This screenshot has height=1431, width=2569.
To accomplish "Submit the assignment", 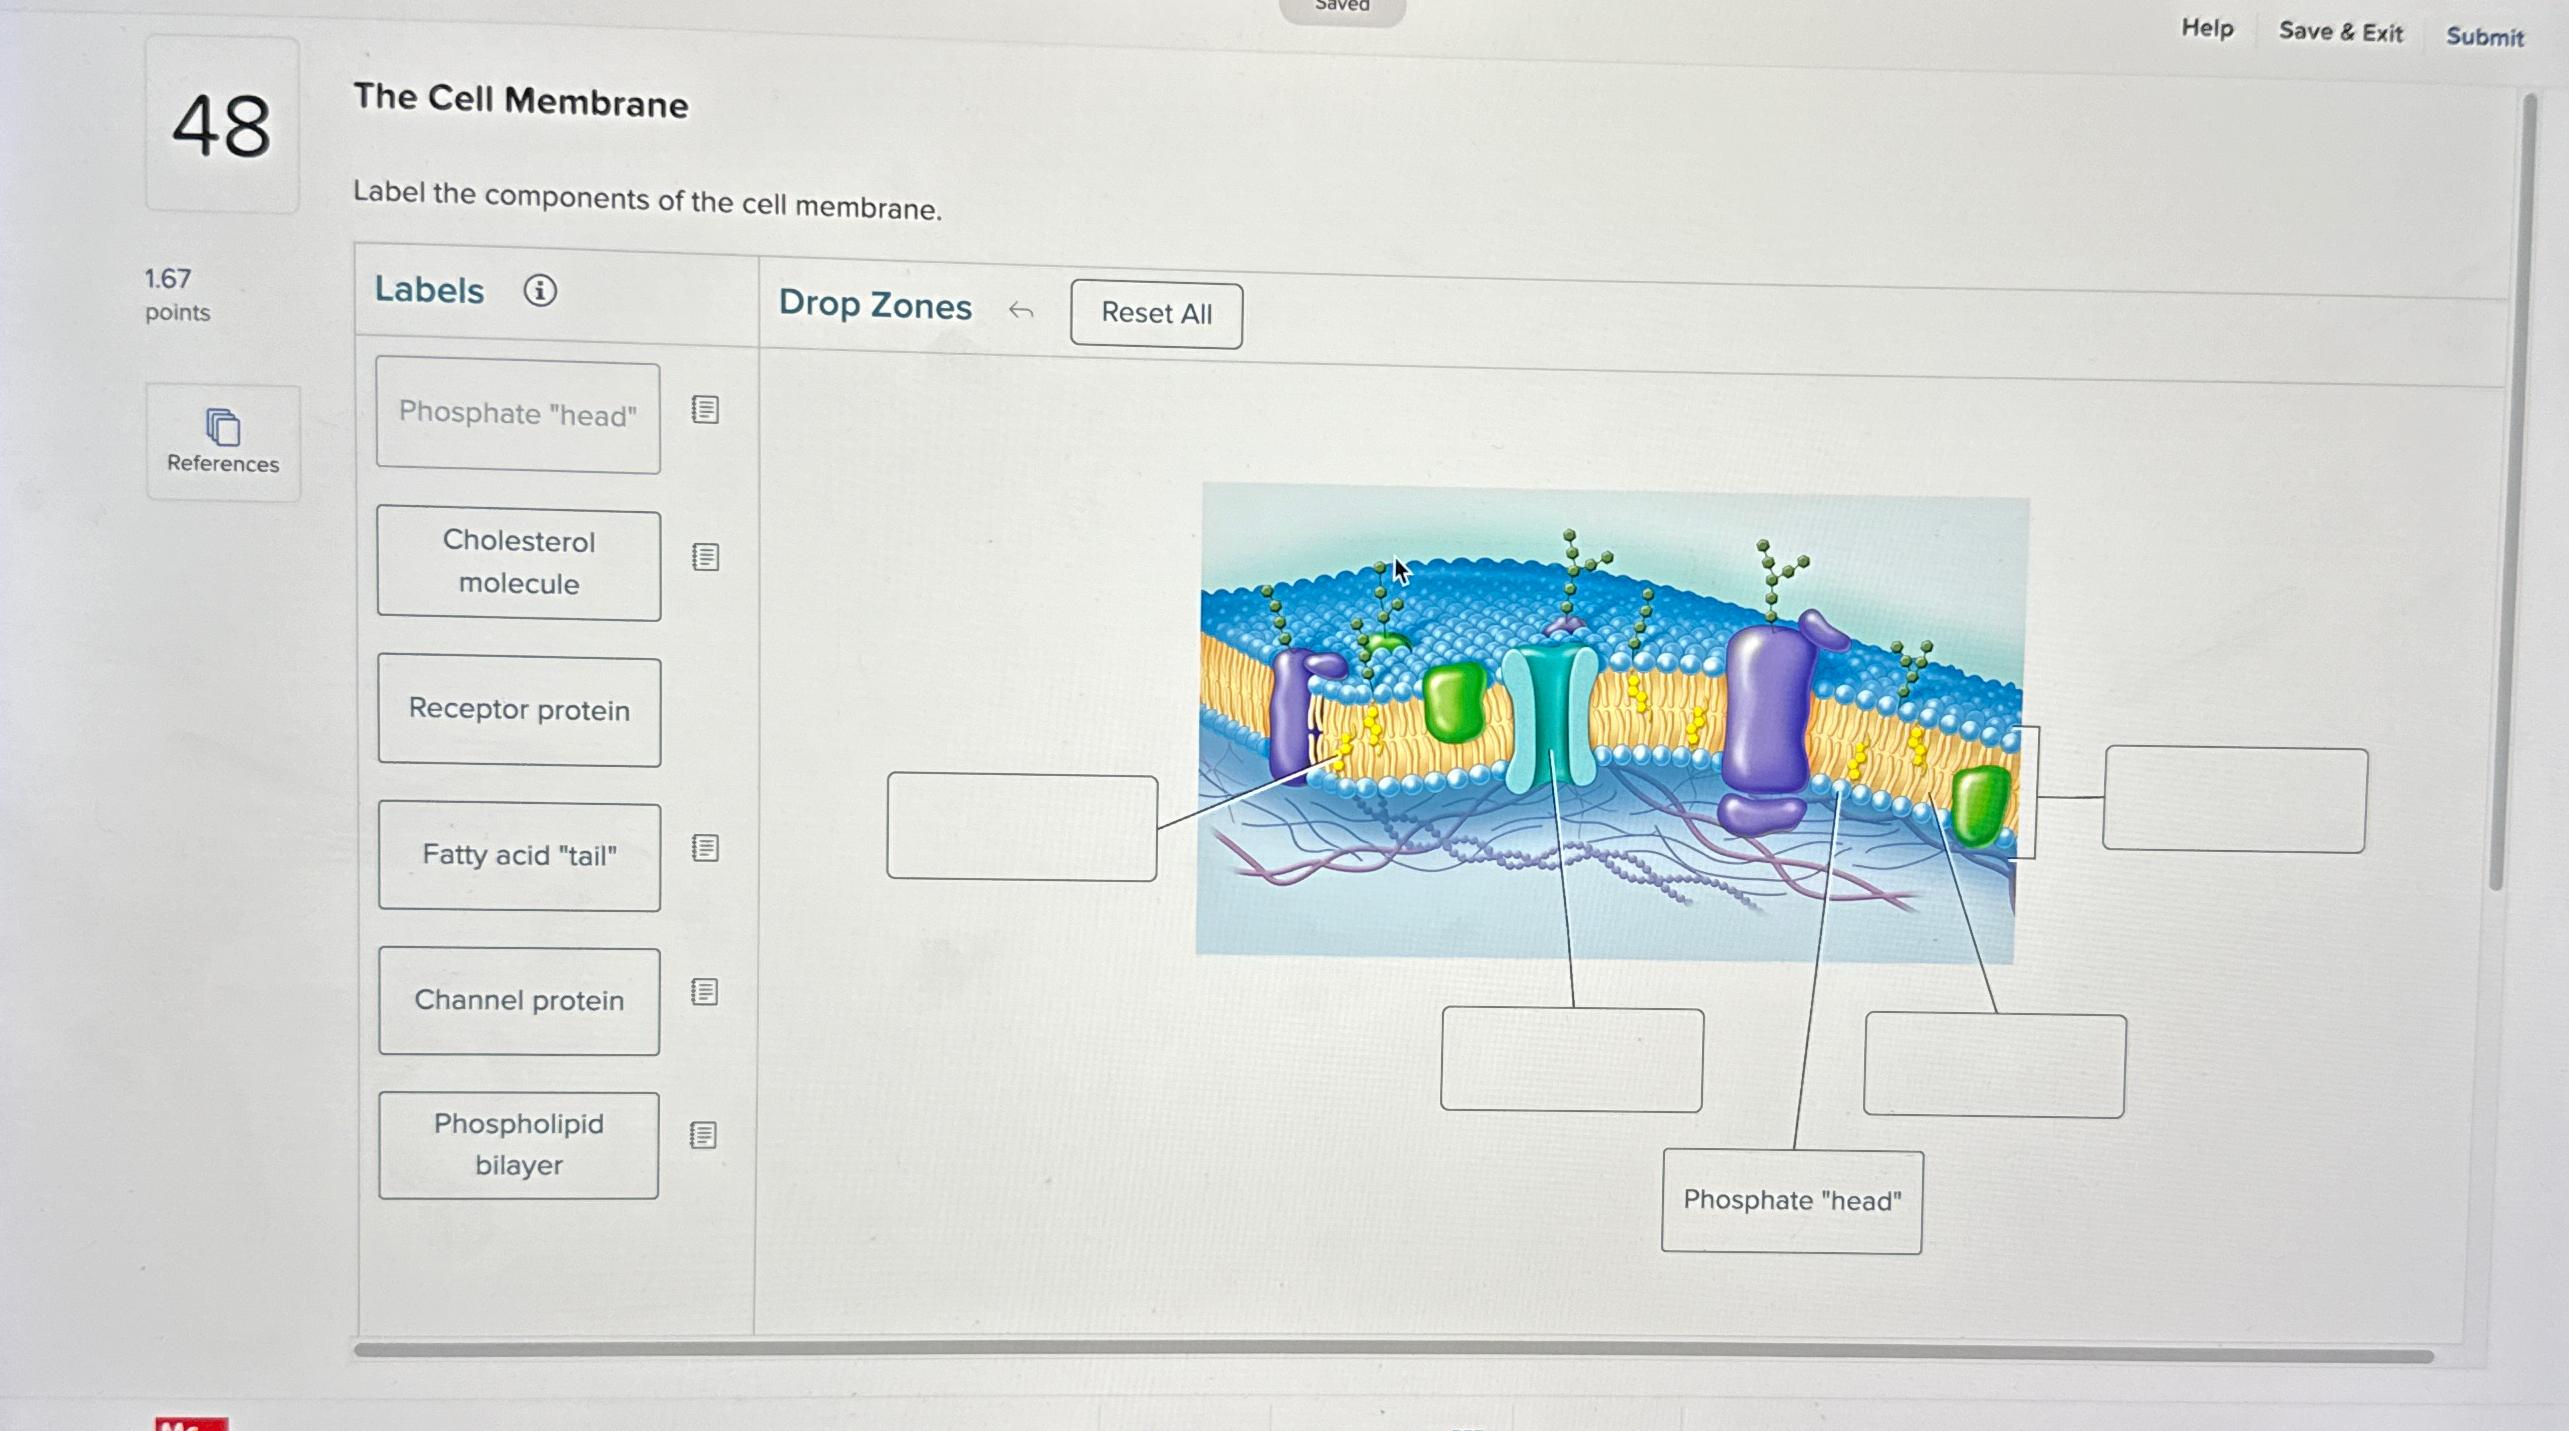I will (2485, 37).
